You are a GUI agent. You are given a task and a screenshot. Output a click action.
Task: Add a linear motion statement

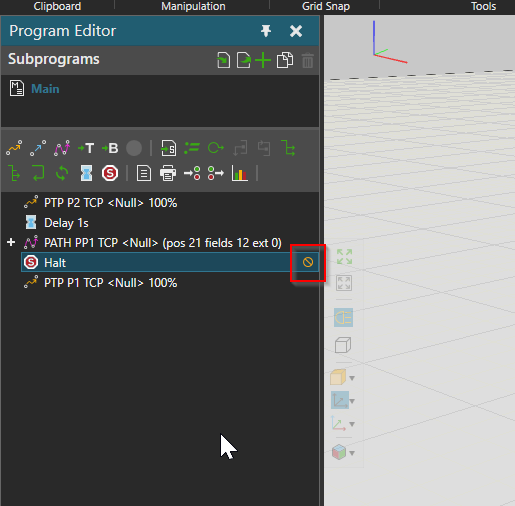(38, 148)
